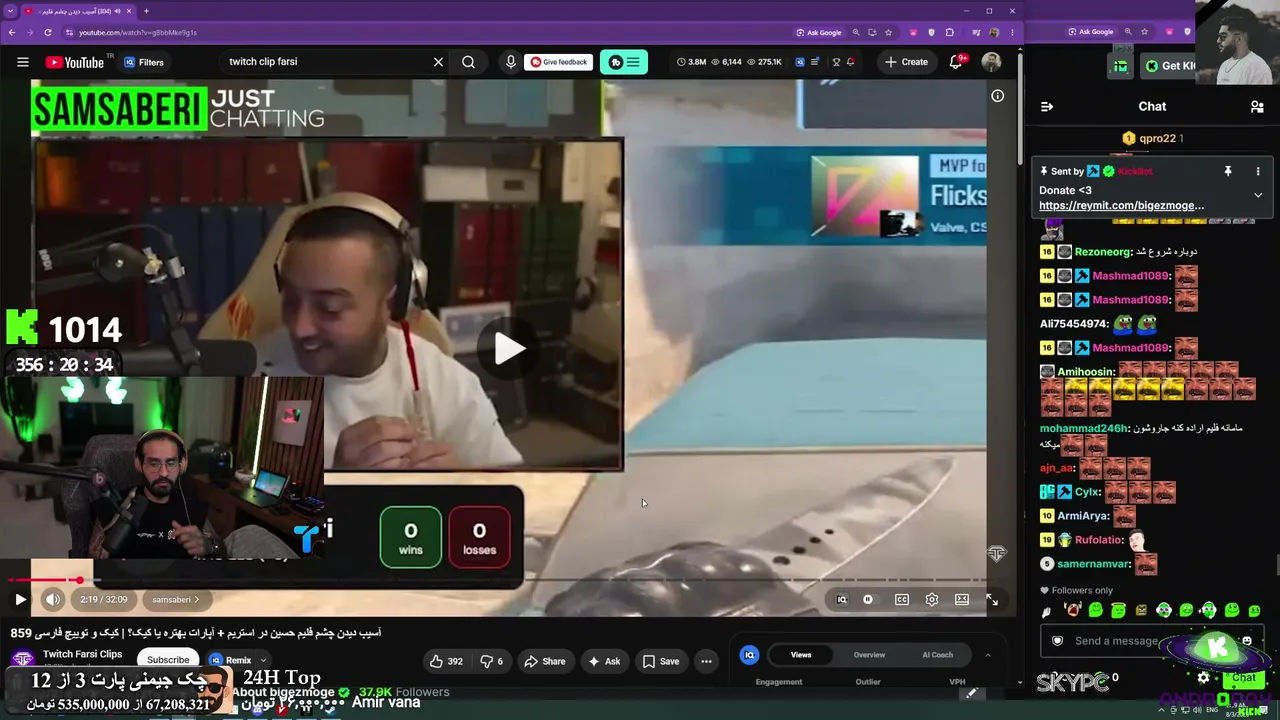
Task: Select the Views tab in vidIQ panel
Action: [801, 655]
